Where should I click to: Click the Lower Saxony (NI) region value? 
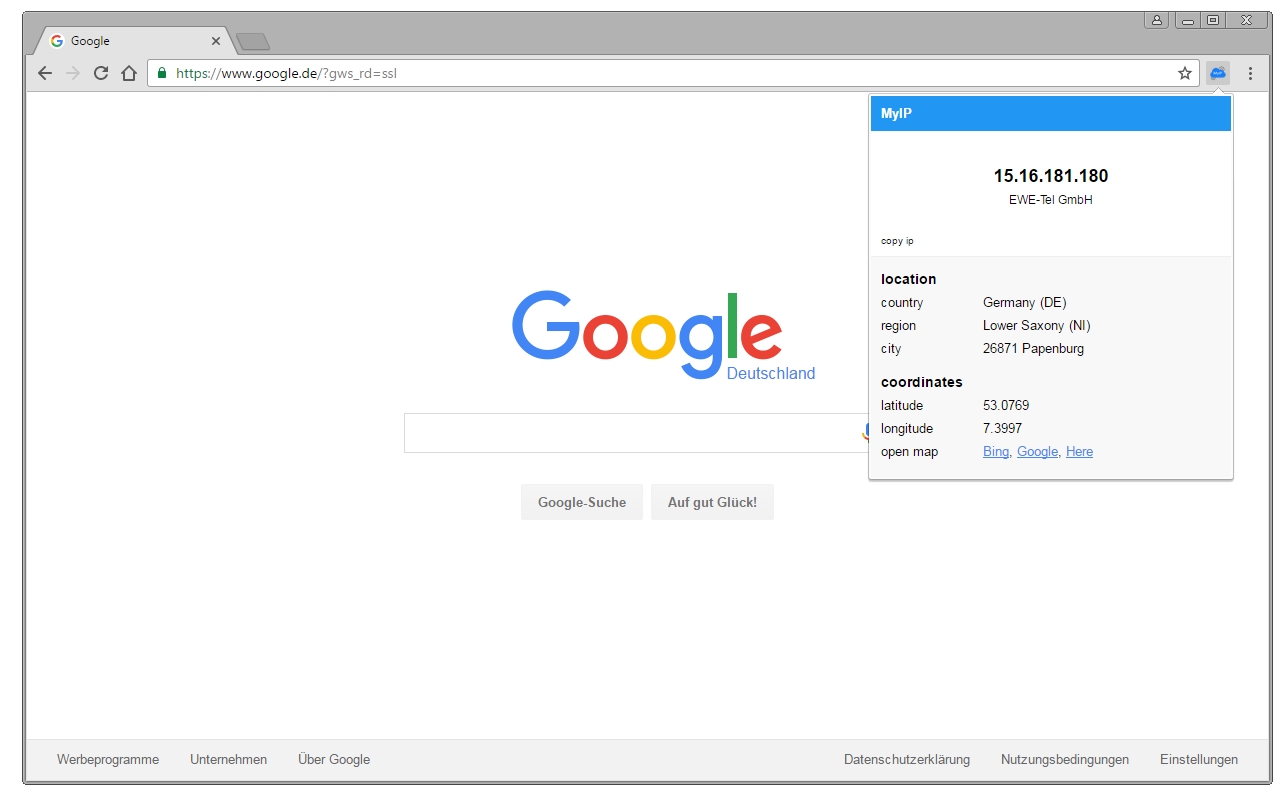tap(1037, 325)
